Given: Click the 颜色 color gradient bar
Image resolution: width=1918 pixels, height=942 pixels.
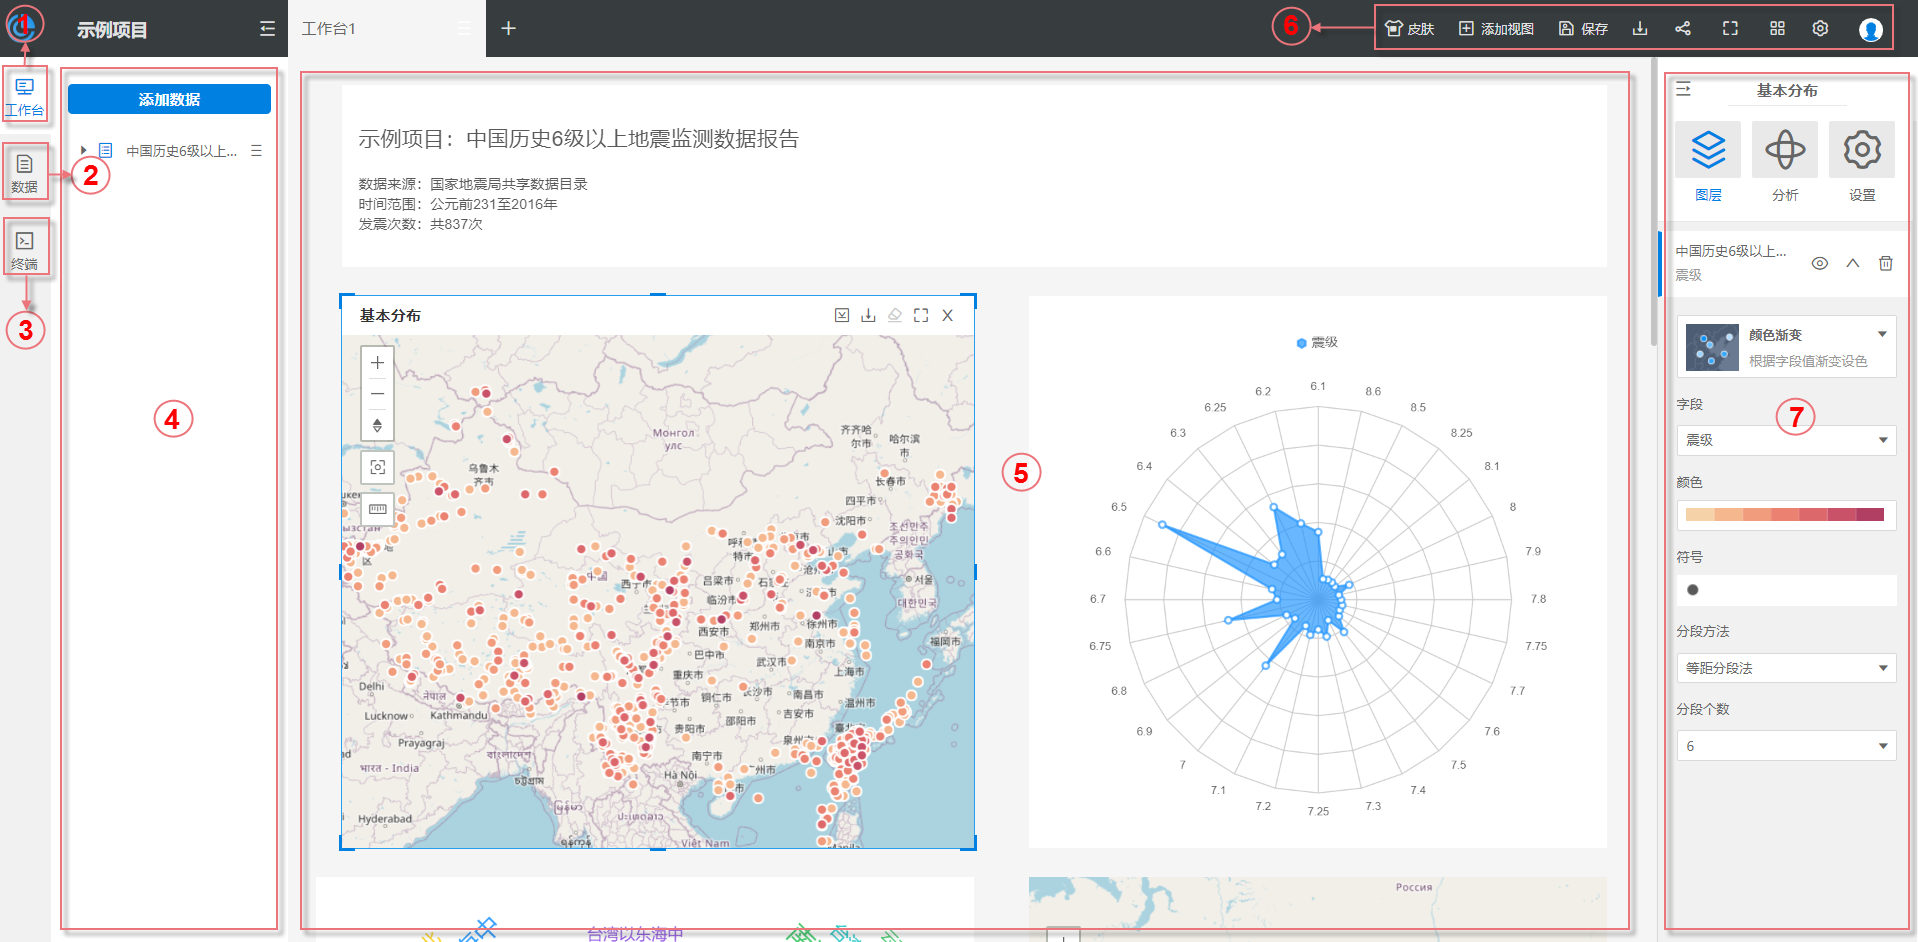Looking at the screenshot, I should 1785,515.
